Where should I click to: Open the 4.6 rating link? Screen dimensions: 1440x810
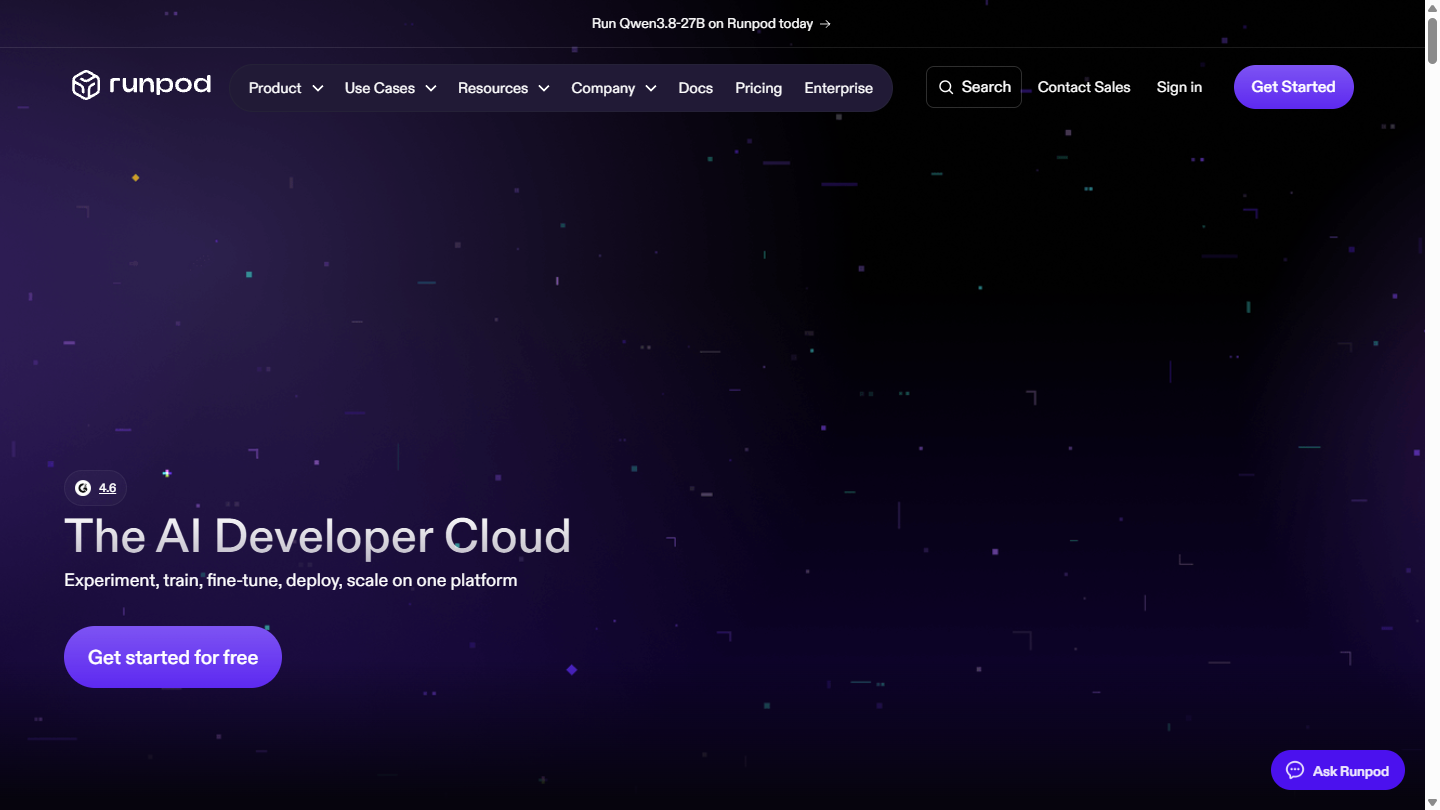[x=107, y=488]
